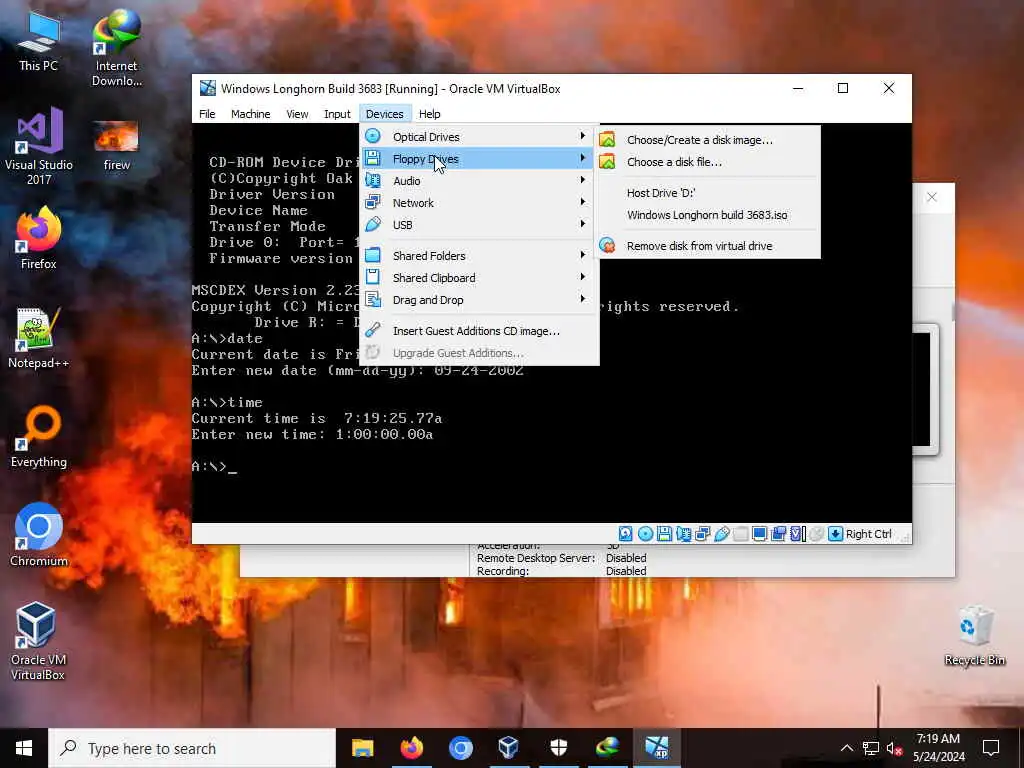Screen dimensions: 1024x768
Task: Open Firefox desktop shortcut
Action: 39,238
